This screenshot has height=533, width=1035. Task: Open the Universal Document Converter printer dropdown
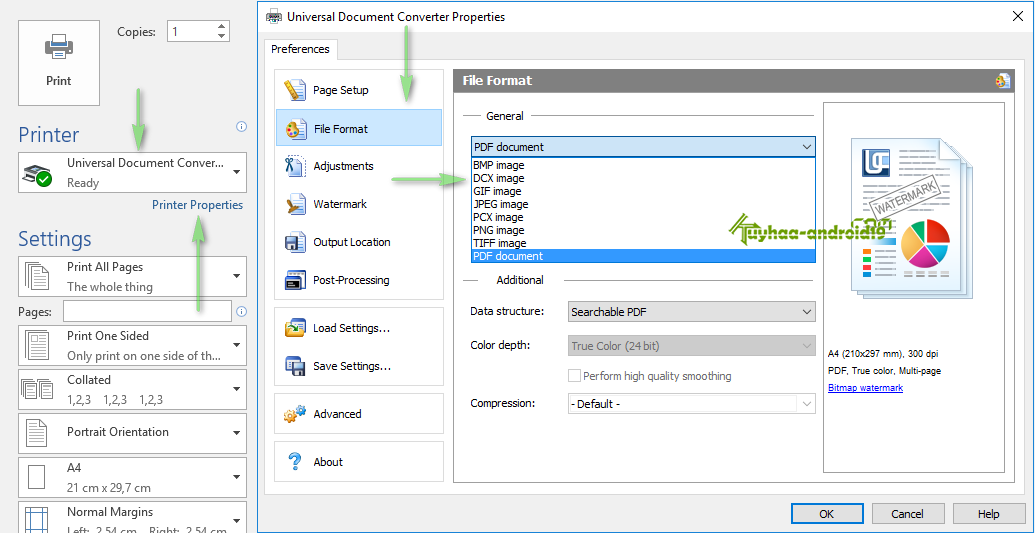pos(133,172)
